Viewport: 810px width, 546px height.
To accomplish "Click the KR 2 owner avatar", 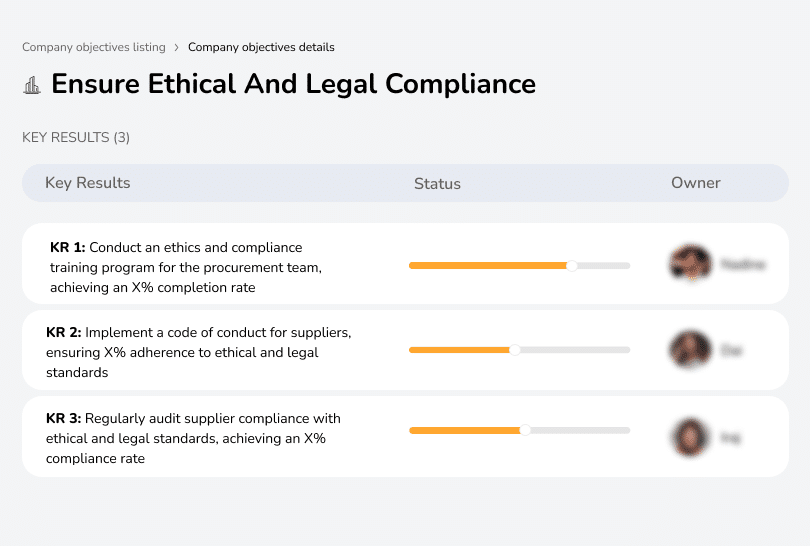I will pos(691,350).
